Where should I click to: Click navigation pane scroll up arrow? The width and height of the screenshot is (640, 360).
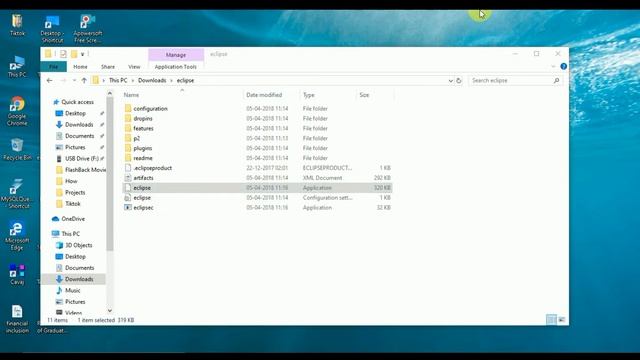pyautogui.click(x=110, y=94)
